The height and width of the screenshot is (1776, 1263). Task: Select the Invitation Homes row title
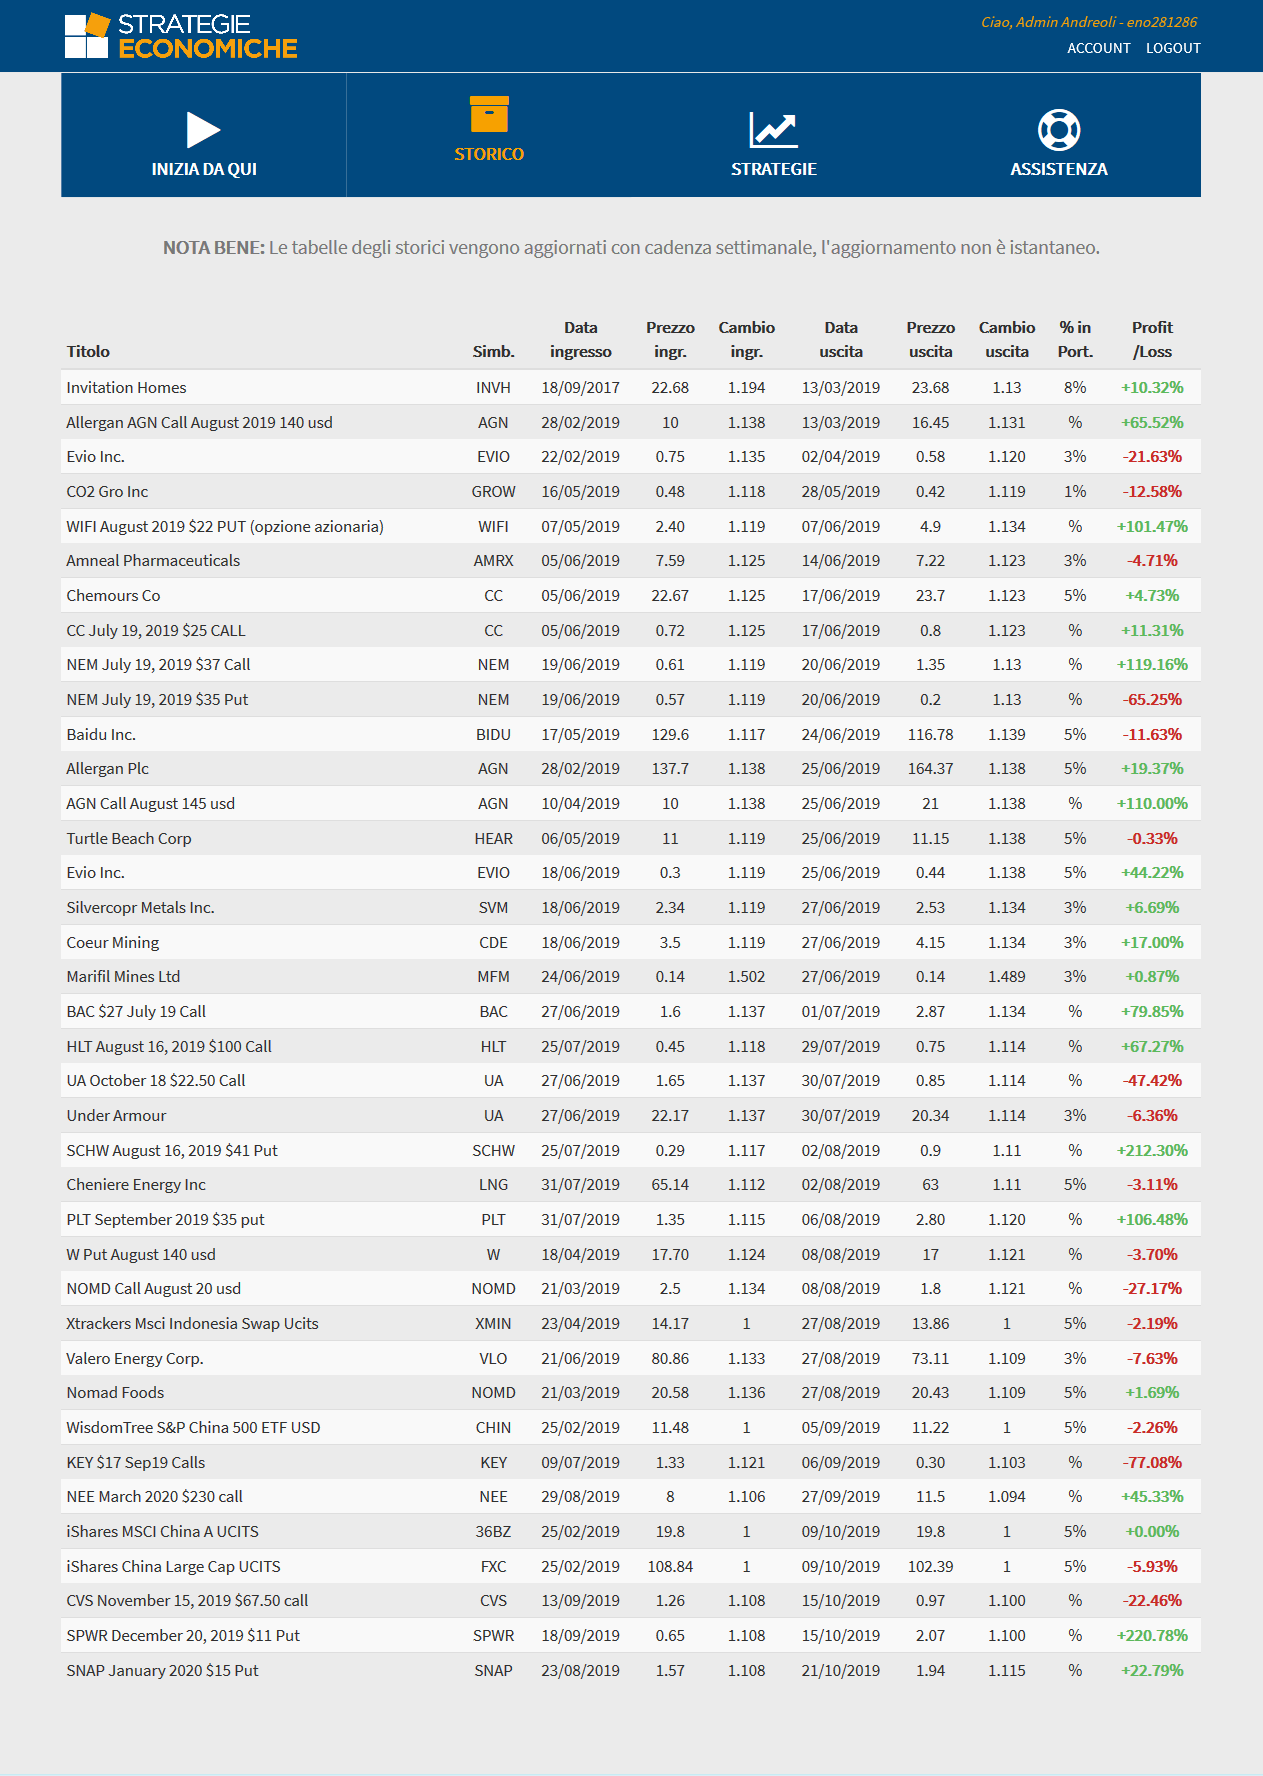pyautogui.click(x=126, y=387)
